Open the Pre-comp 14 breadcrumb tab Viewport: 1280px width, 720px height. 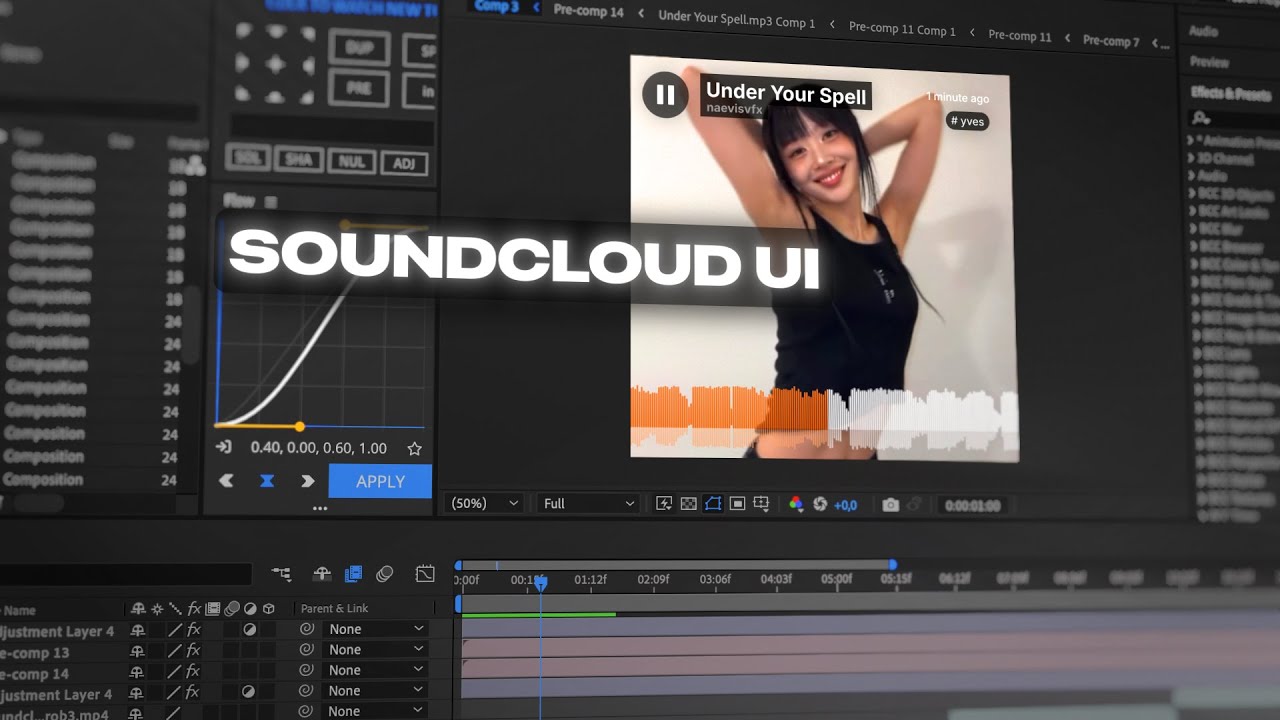click(589, 12)
